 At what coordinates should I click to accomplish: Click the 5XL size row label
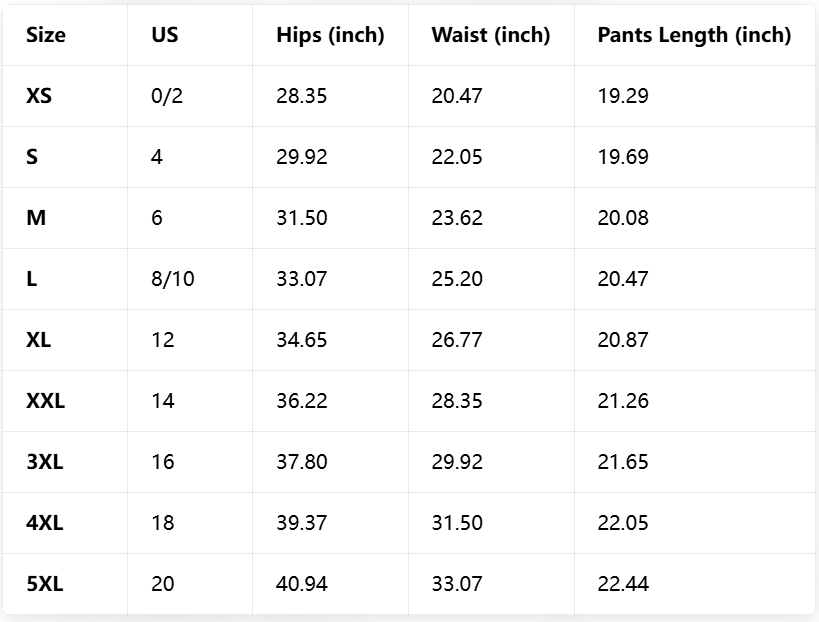tap(45, 584)
